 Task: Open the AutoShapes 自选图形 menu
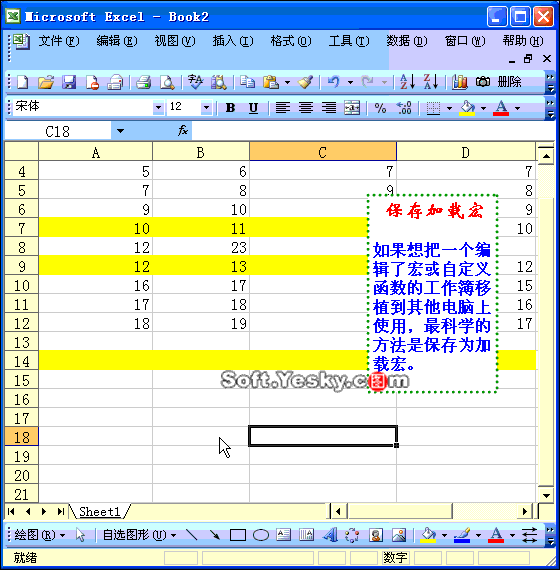[139, 535]
